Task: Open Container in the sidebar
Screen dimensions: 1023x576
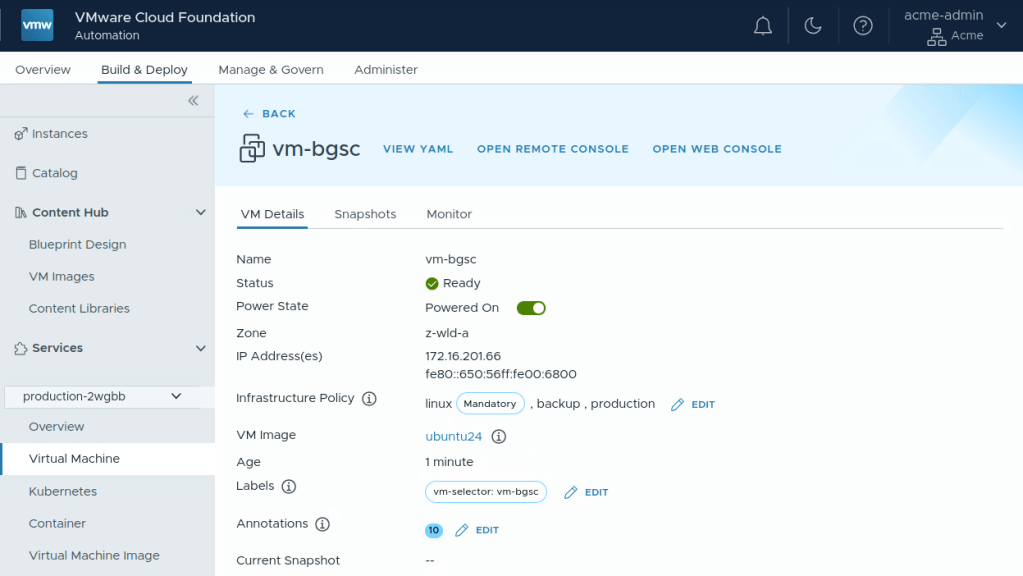Action: [57, 523]
